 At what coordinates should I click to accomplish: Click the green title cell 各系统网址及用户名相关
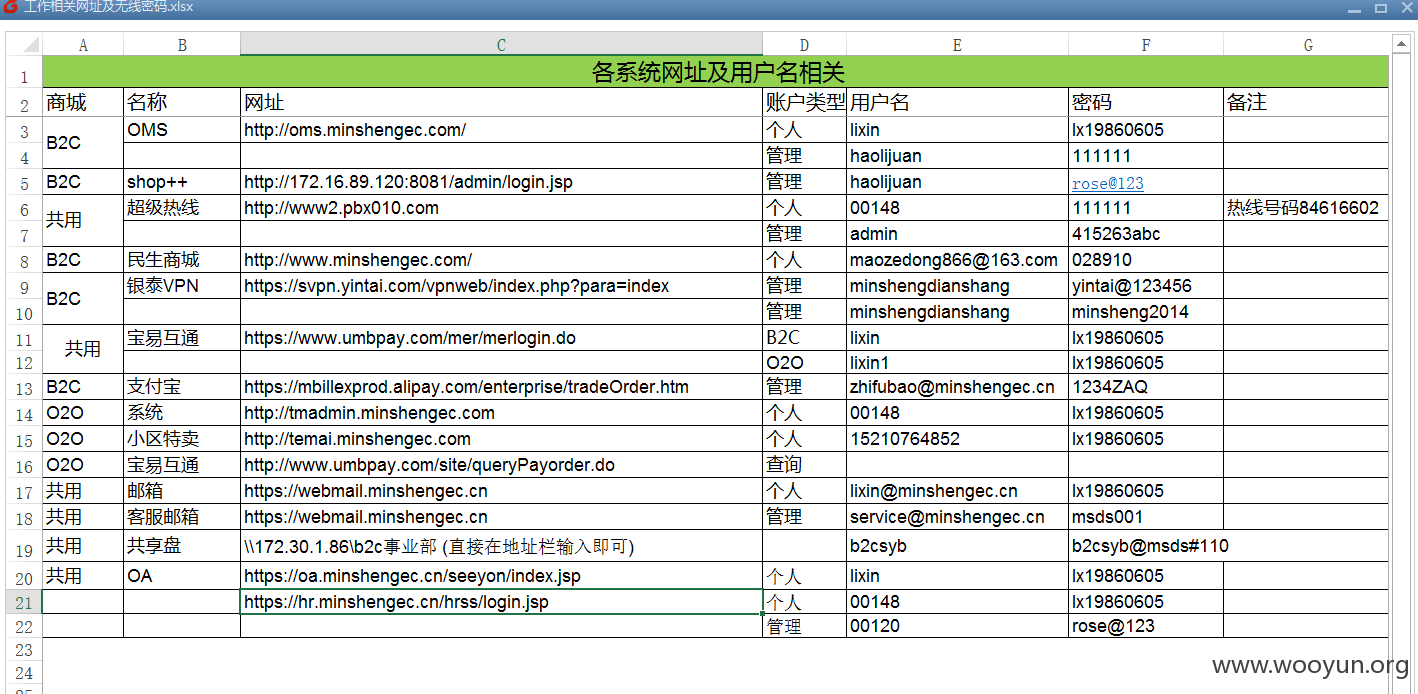(x=716, y=72)
